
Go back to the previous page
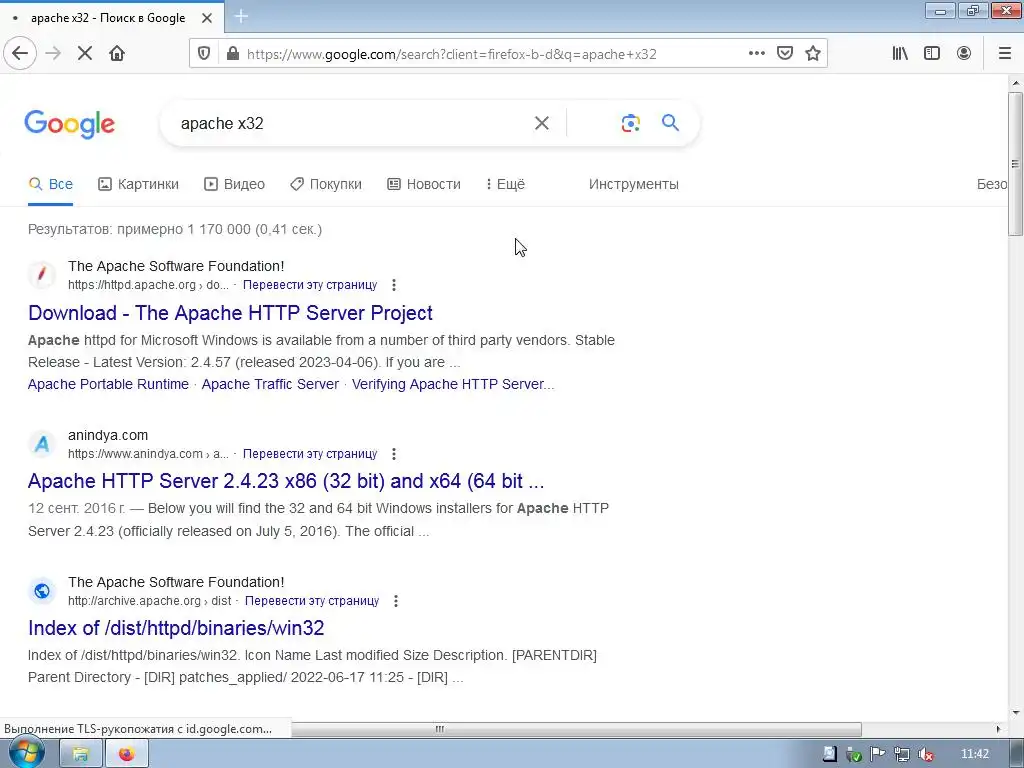tap(20, 54)
